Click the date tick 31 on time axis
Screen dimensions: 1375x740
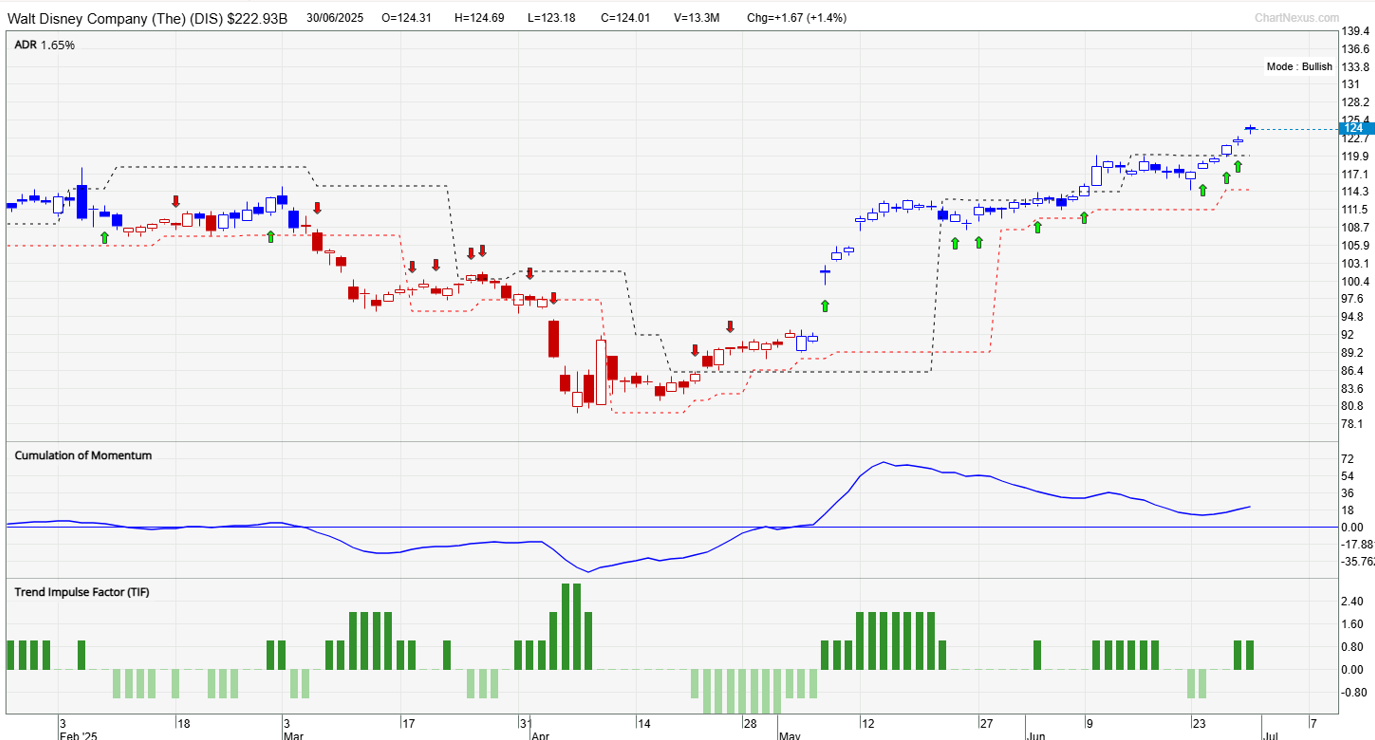[525, 722]
